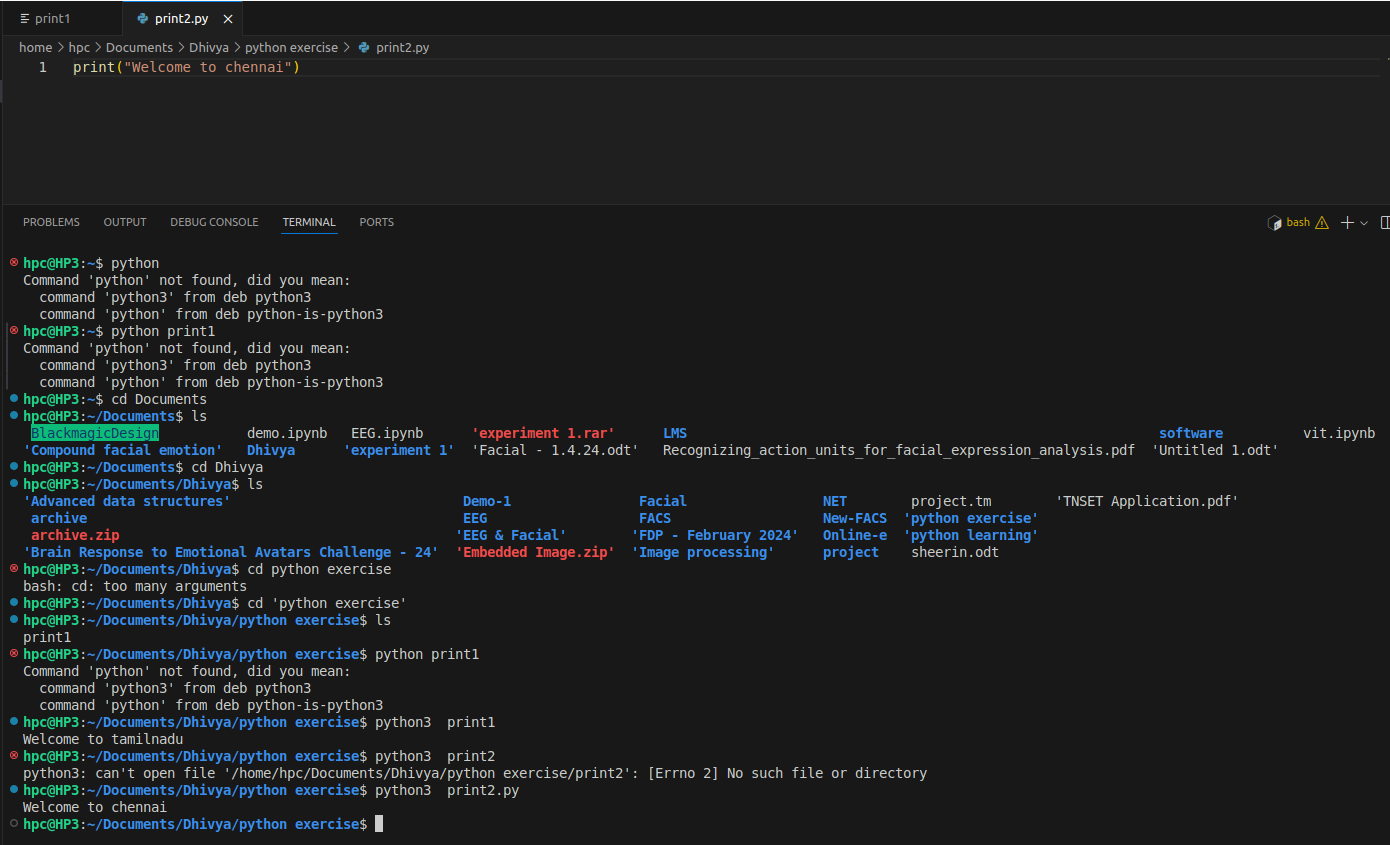The width and height of the screenshot is (1390, 845).
Task: Expand the 'python exercise' breadcrumb segment
Action: tap(291, 47)
